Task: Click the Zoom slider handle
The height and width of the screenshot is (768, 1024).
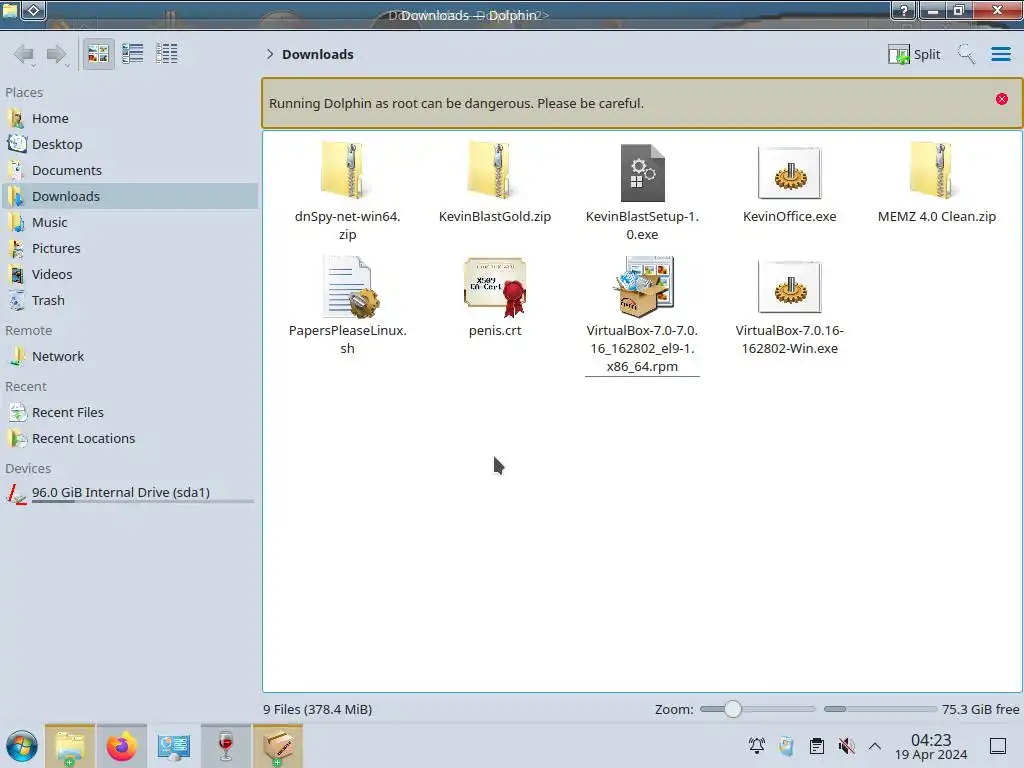Action: pos(733,709)
